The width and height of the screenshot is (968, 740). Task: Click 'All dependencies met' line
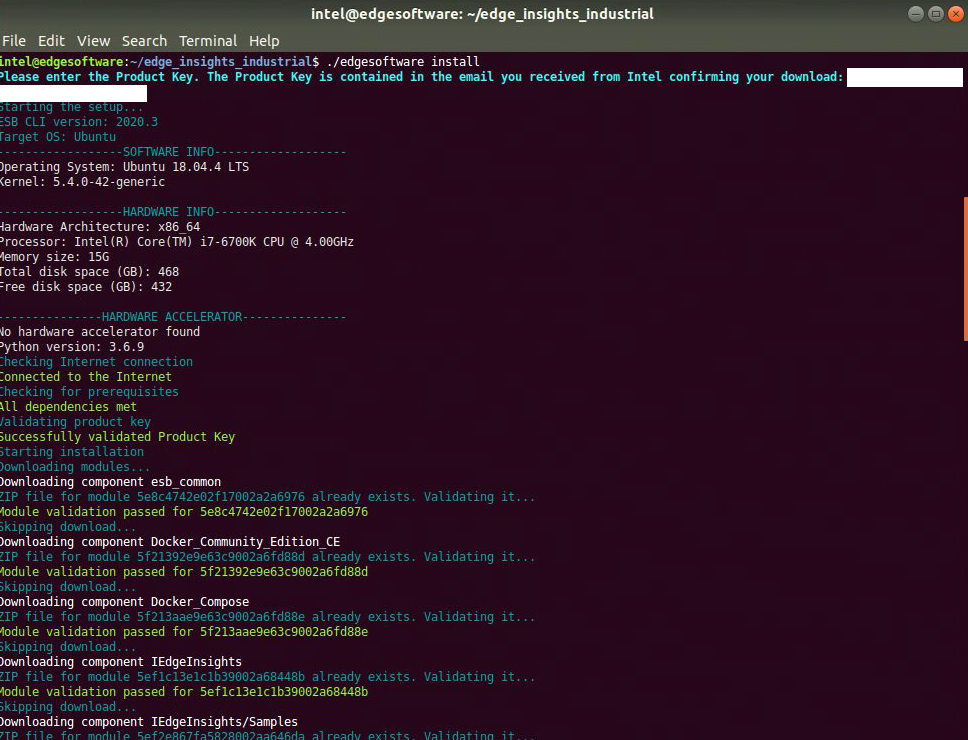coord(69,406)
